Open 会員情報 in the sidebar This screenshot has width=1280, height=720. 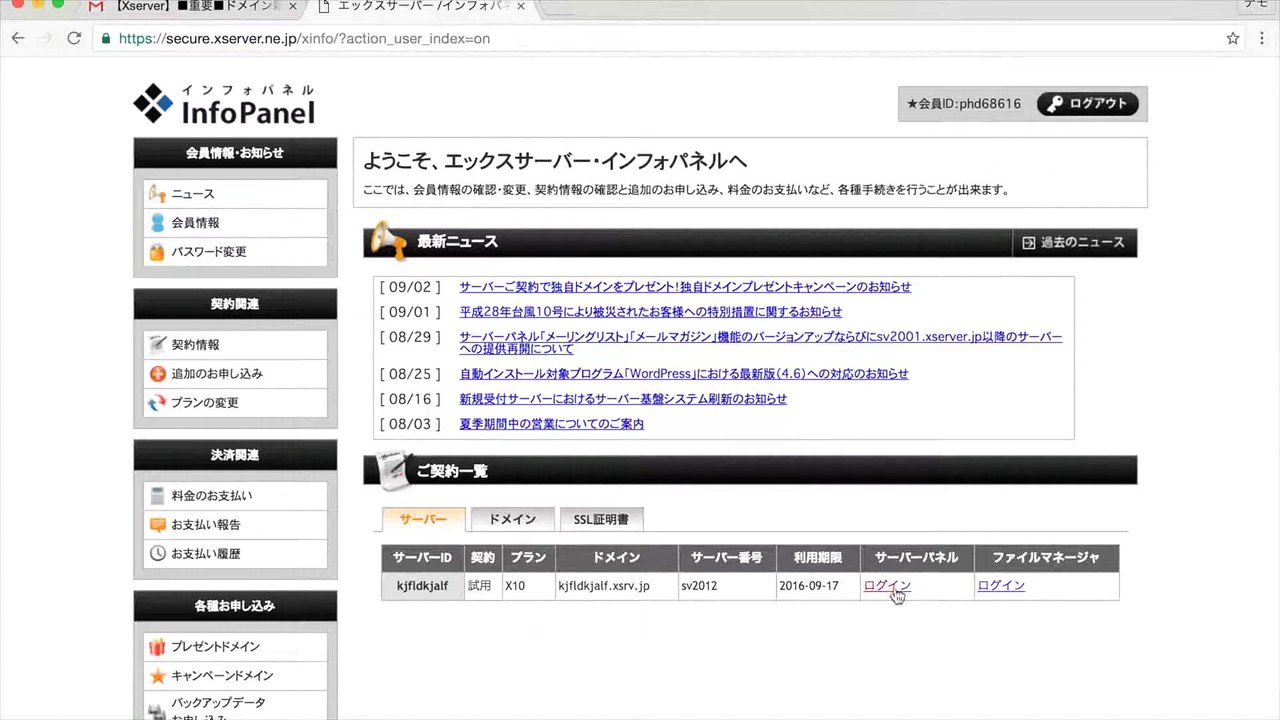pos(235,222)
